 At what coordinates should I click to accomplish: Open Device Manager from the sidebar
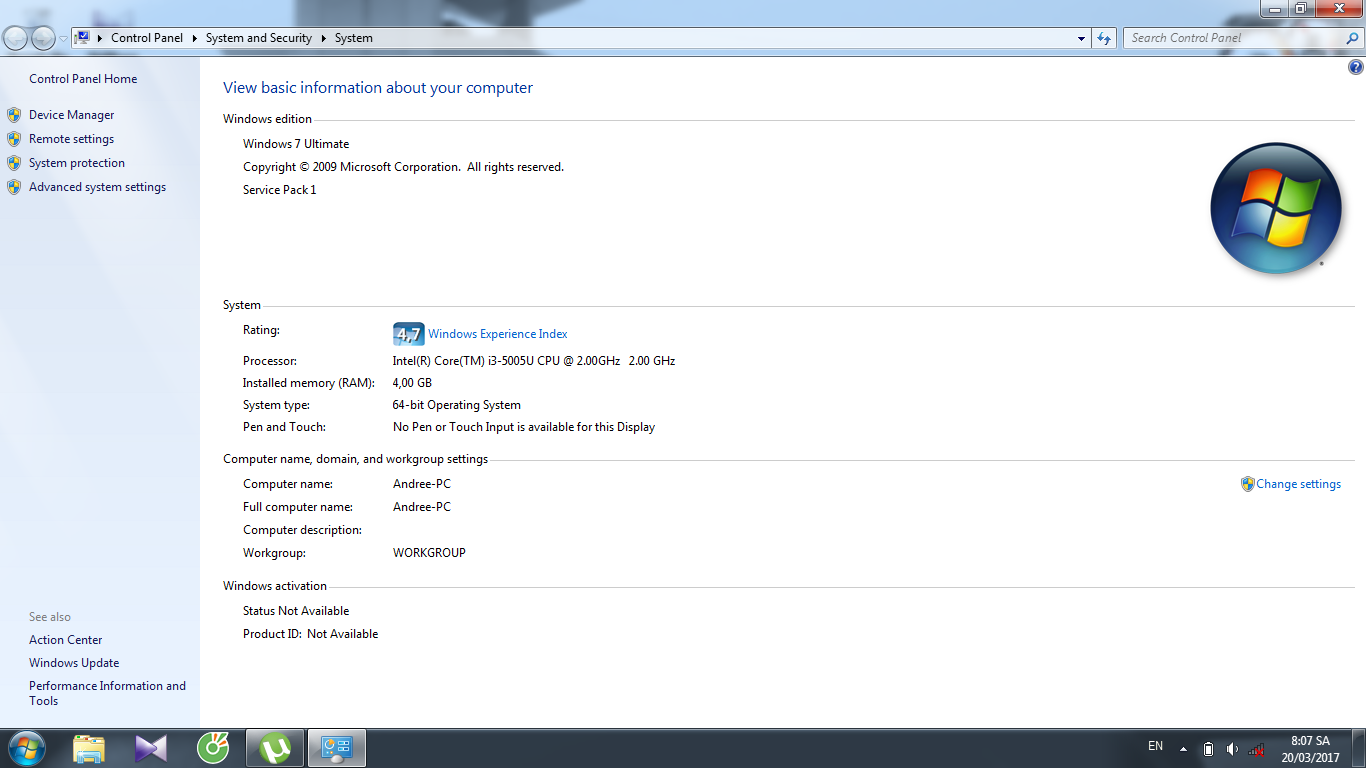click(x=71, y=115)
